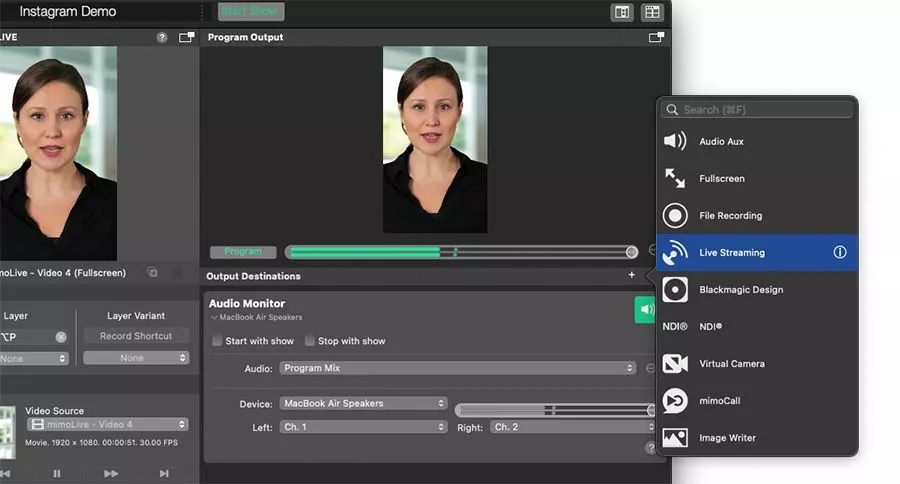
Task: Select the NDI destination
Action: [x=757, y=327]
